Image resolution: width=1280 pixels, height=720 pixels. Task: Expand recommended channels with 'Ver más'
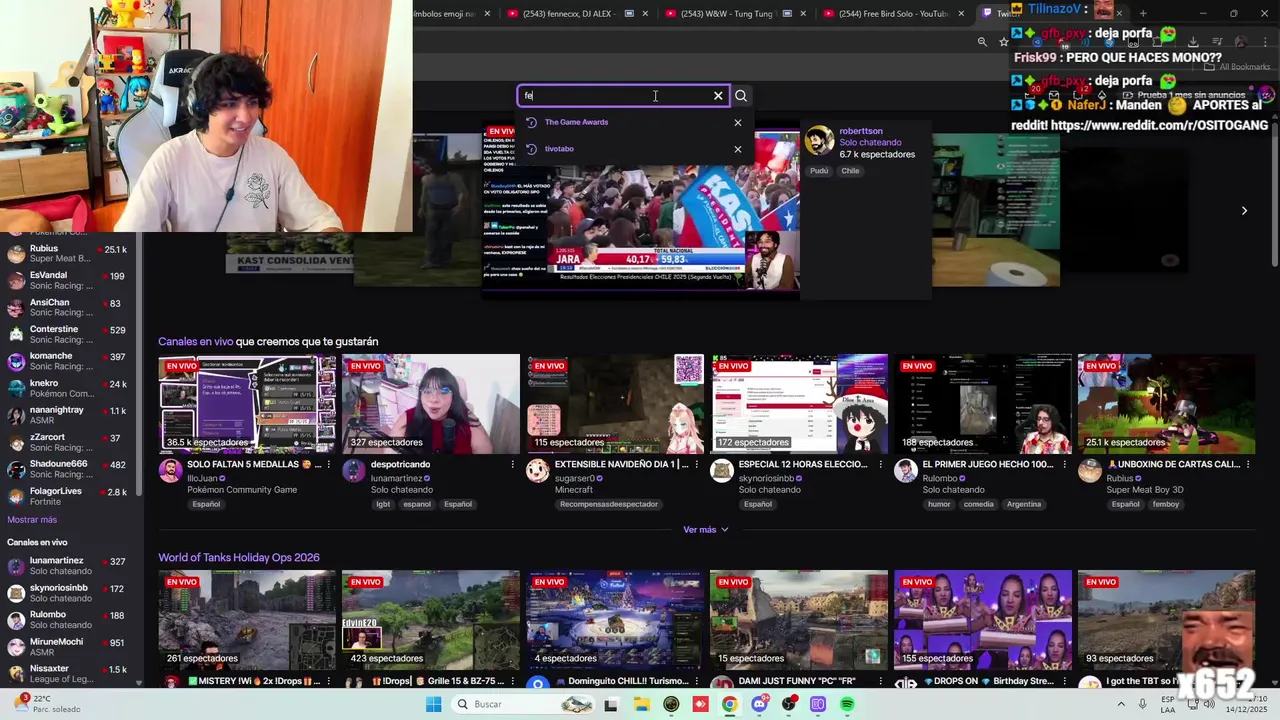click(x=705, y=530)
